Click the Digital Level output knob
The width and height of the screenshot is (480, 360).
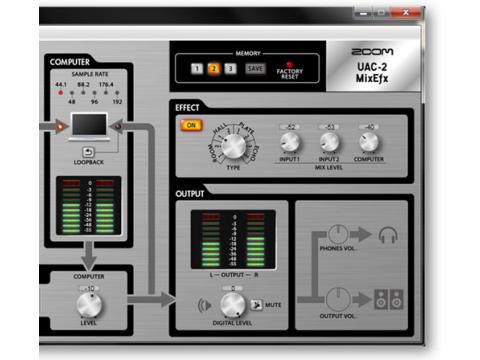click(232, 304)
